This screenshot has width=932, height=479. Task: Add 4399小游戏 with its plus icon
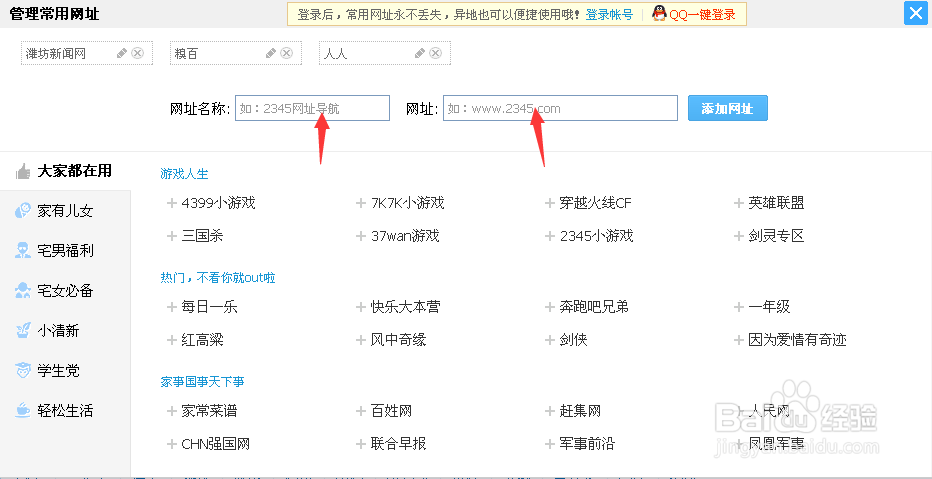[172, 203]
